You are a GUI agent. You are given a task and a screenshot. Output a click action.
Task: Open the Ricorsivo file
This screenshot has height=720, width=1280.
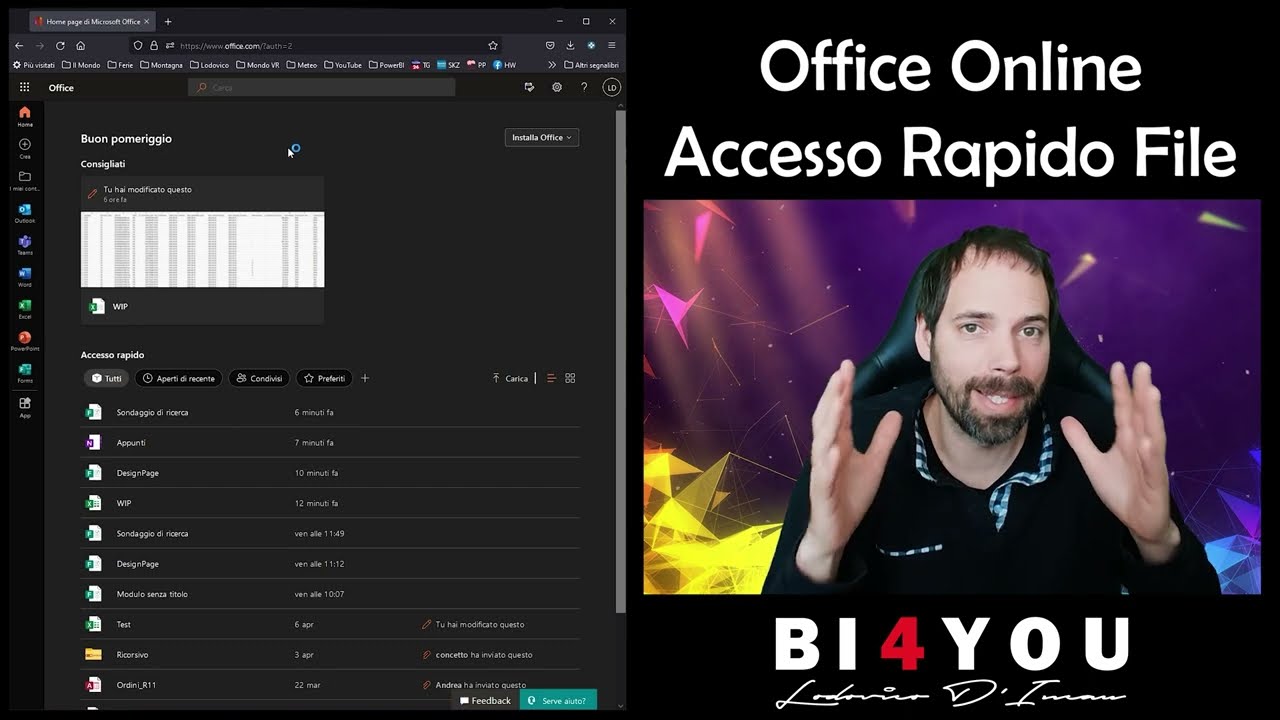330,655
